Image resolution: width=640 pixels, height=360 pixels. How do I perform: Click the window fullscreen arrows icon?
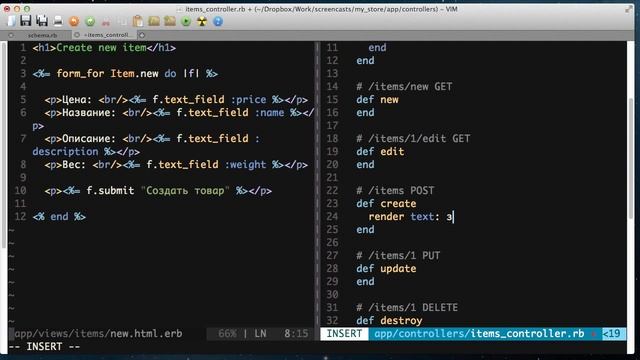click(629, 9)
